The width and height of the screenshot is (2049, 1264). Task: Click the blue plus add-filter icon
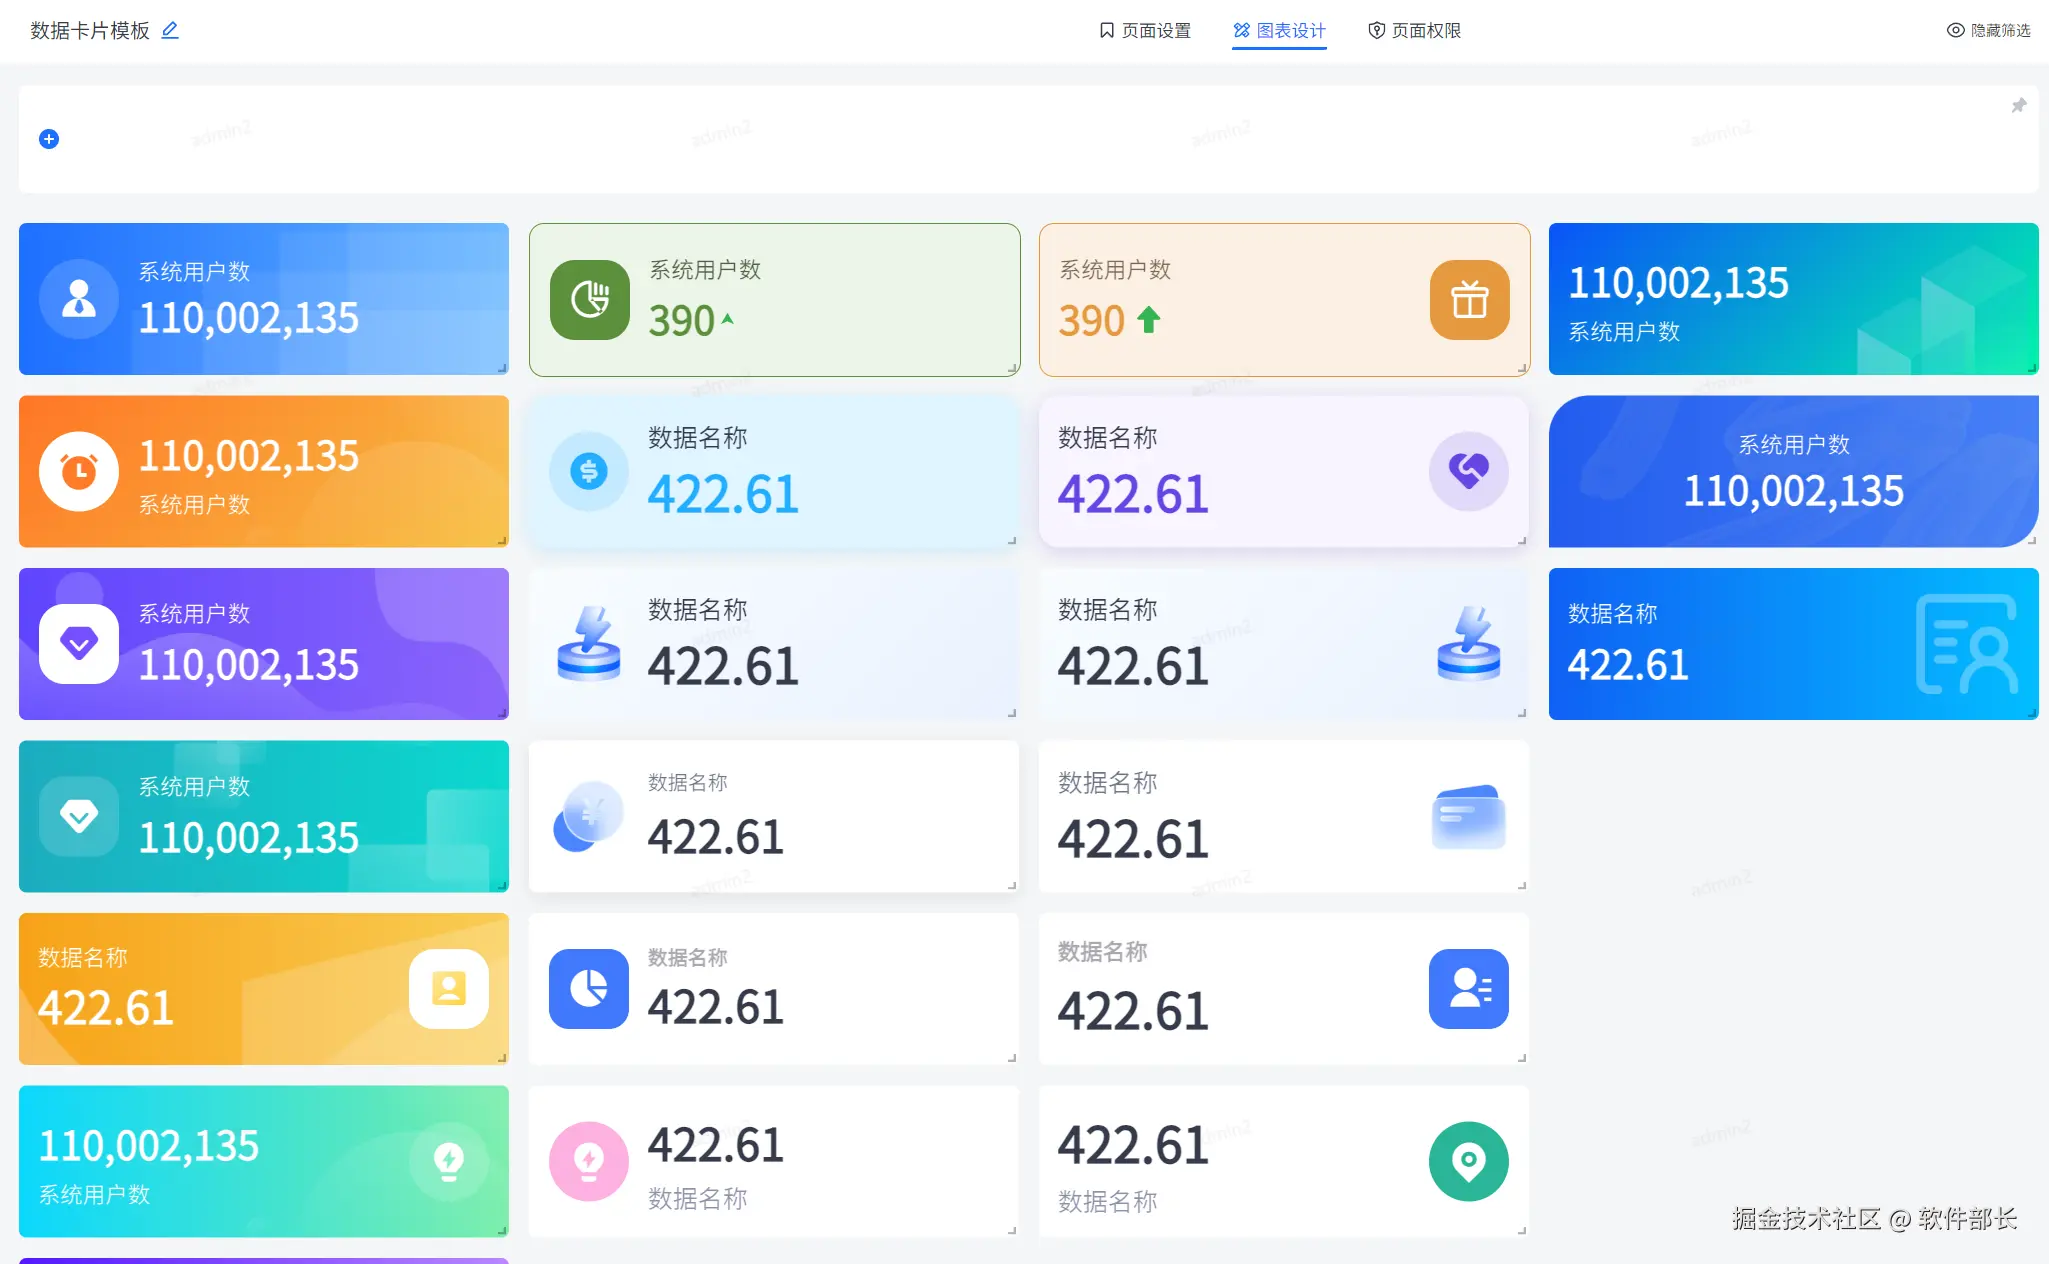pos(49,139)
